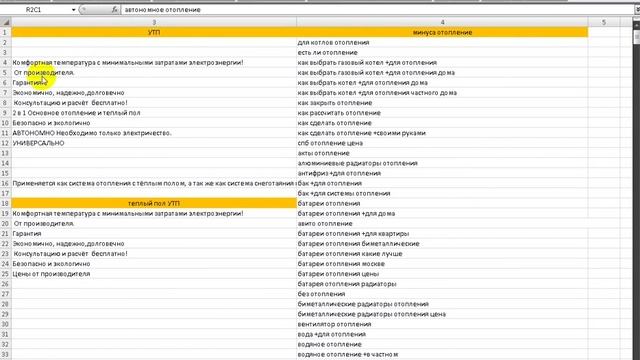
Task: Click 2 в 1 Основное отопление и теплый пол
Action: click(154, 113)
